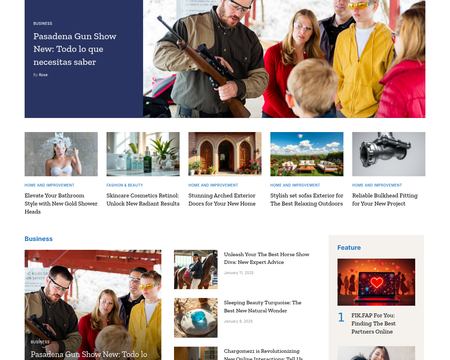
Task: Open Skincare Cosmetics Retinol article title
Action: (143, 199)
